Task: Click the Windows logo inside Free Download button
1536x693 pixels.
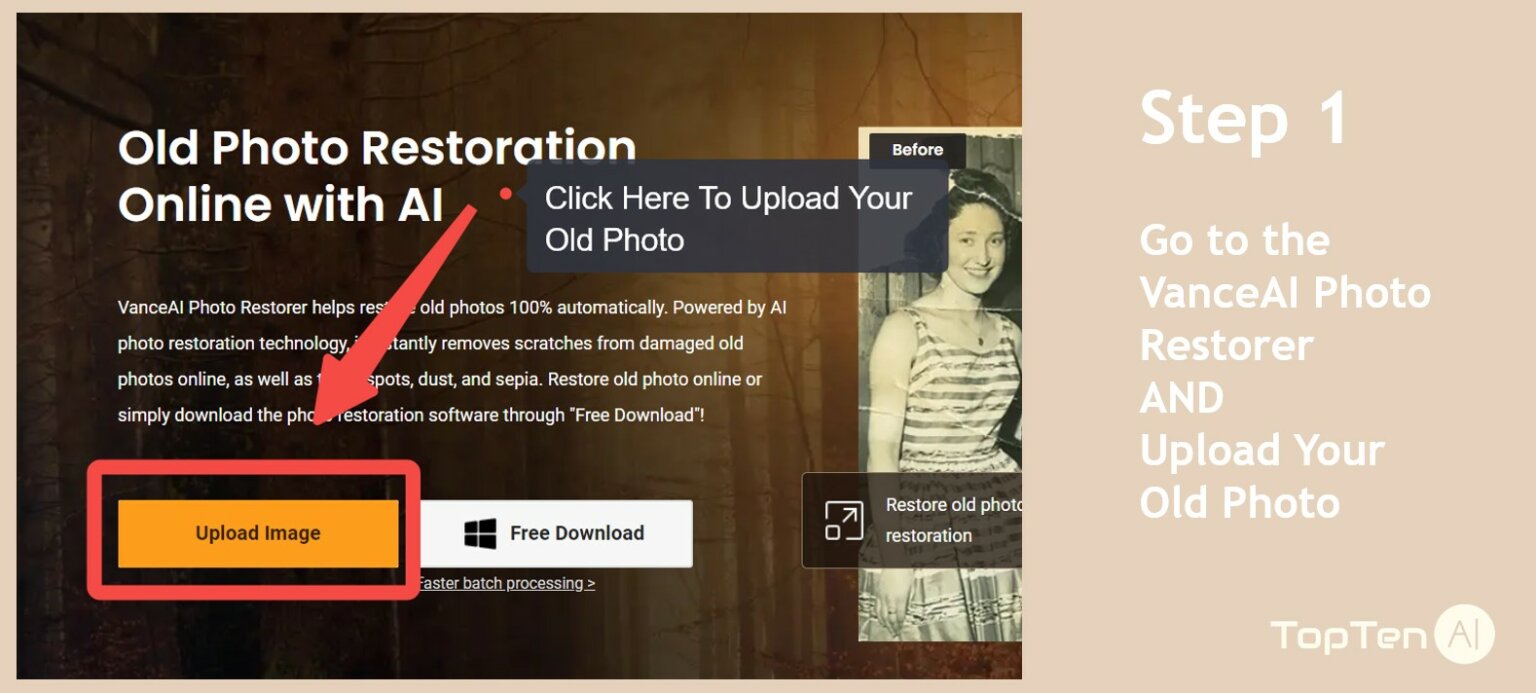Action: [479, 533]
